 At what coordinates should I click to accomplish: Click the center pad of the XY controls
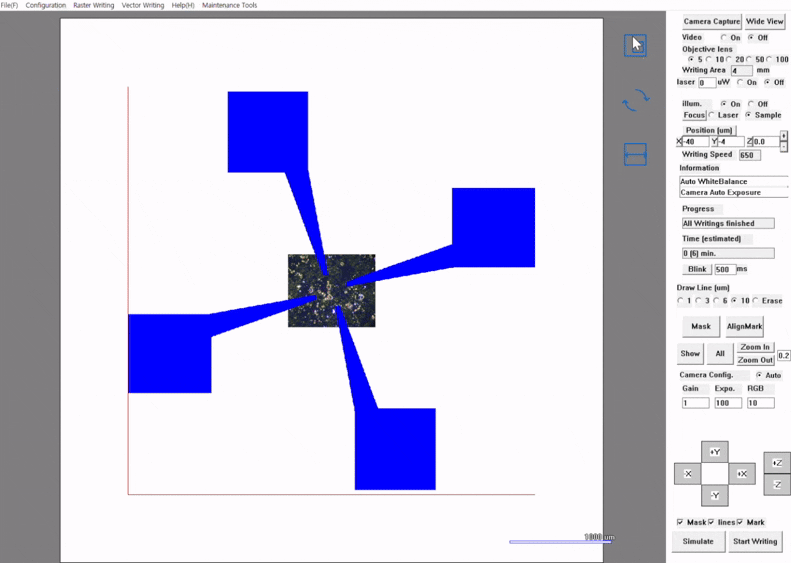[715, 474]
